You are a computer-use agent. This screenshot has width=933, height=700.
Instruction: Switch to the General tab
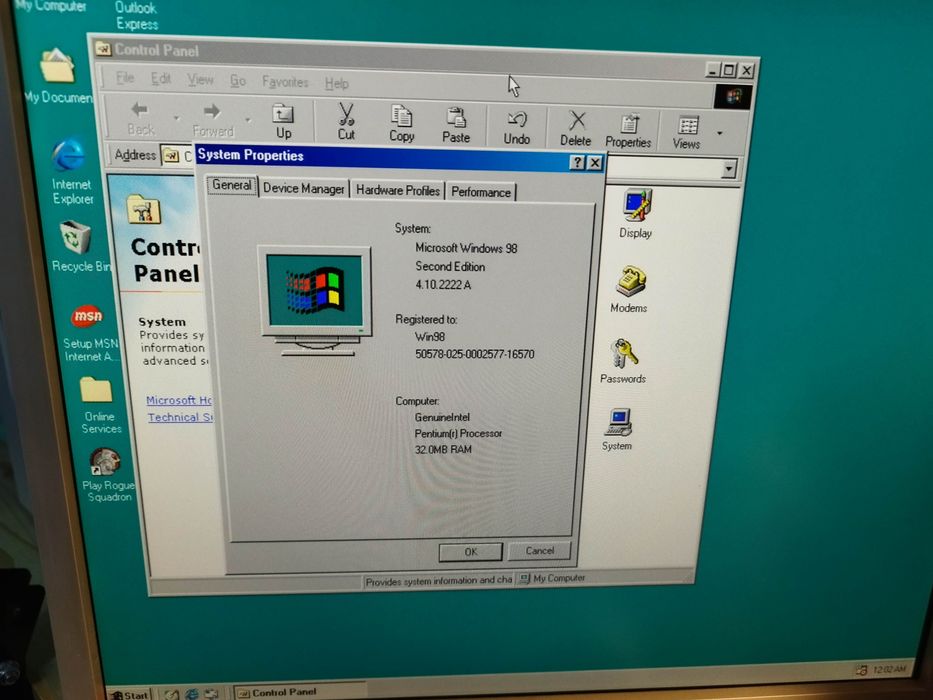coord(232,185)
